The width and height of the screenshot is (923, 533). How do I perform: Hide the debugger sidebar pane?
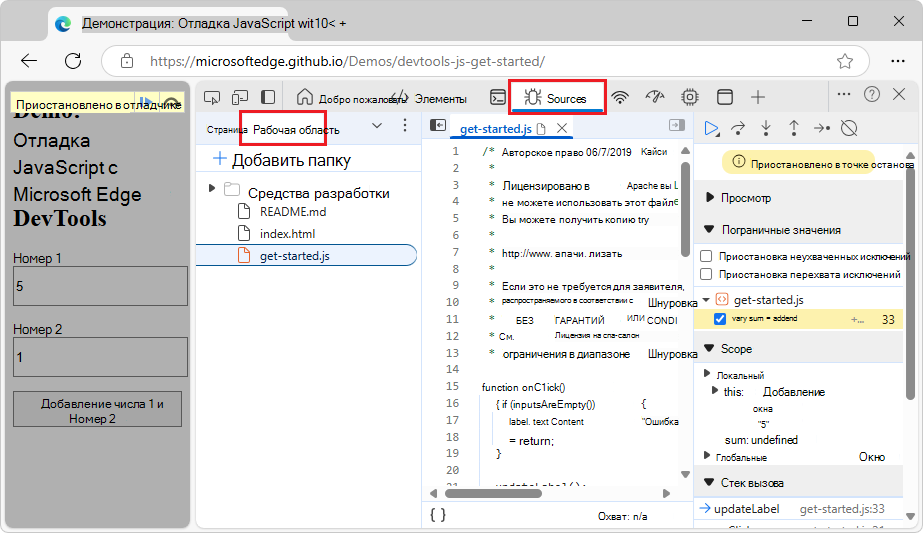(x=677, y=125)
